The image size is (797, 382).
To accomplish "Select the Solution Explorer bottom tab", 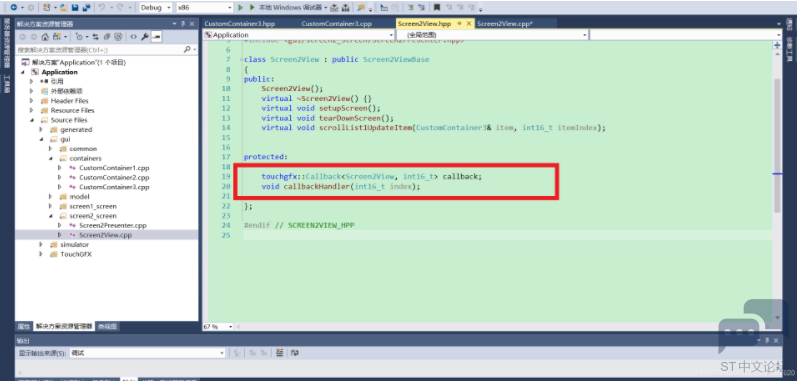I will click(65, 327).
